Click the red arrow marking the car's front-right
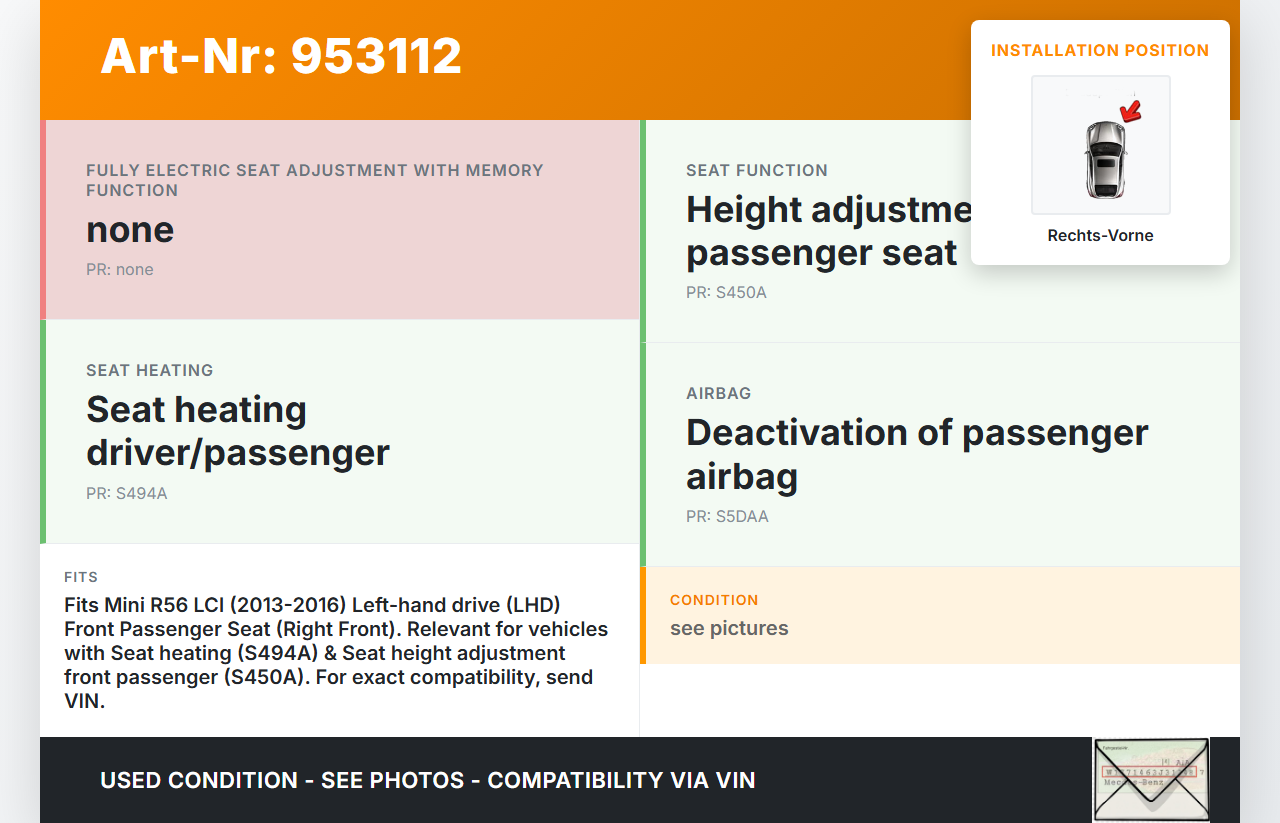The width and height of the screenshot is (1280, 823). (x=1131, y=110)
